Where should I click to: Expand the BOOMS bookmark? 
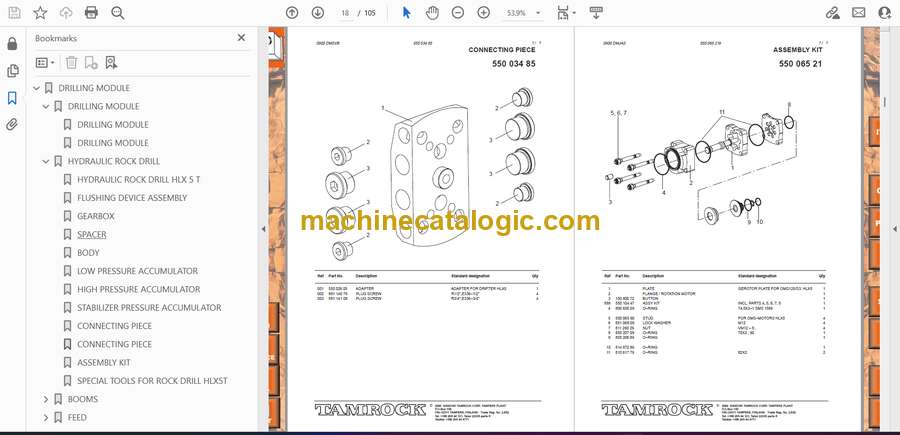point(46,399)
